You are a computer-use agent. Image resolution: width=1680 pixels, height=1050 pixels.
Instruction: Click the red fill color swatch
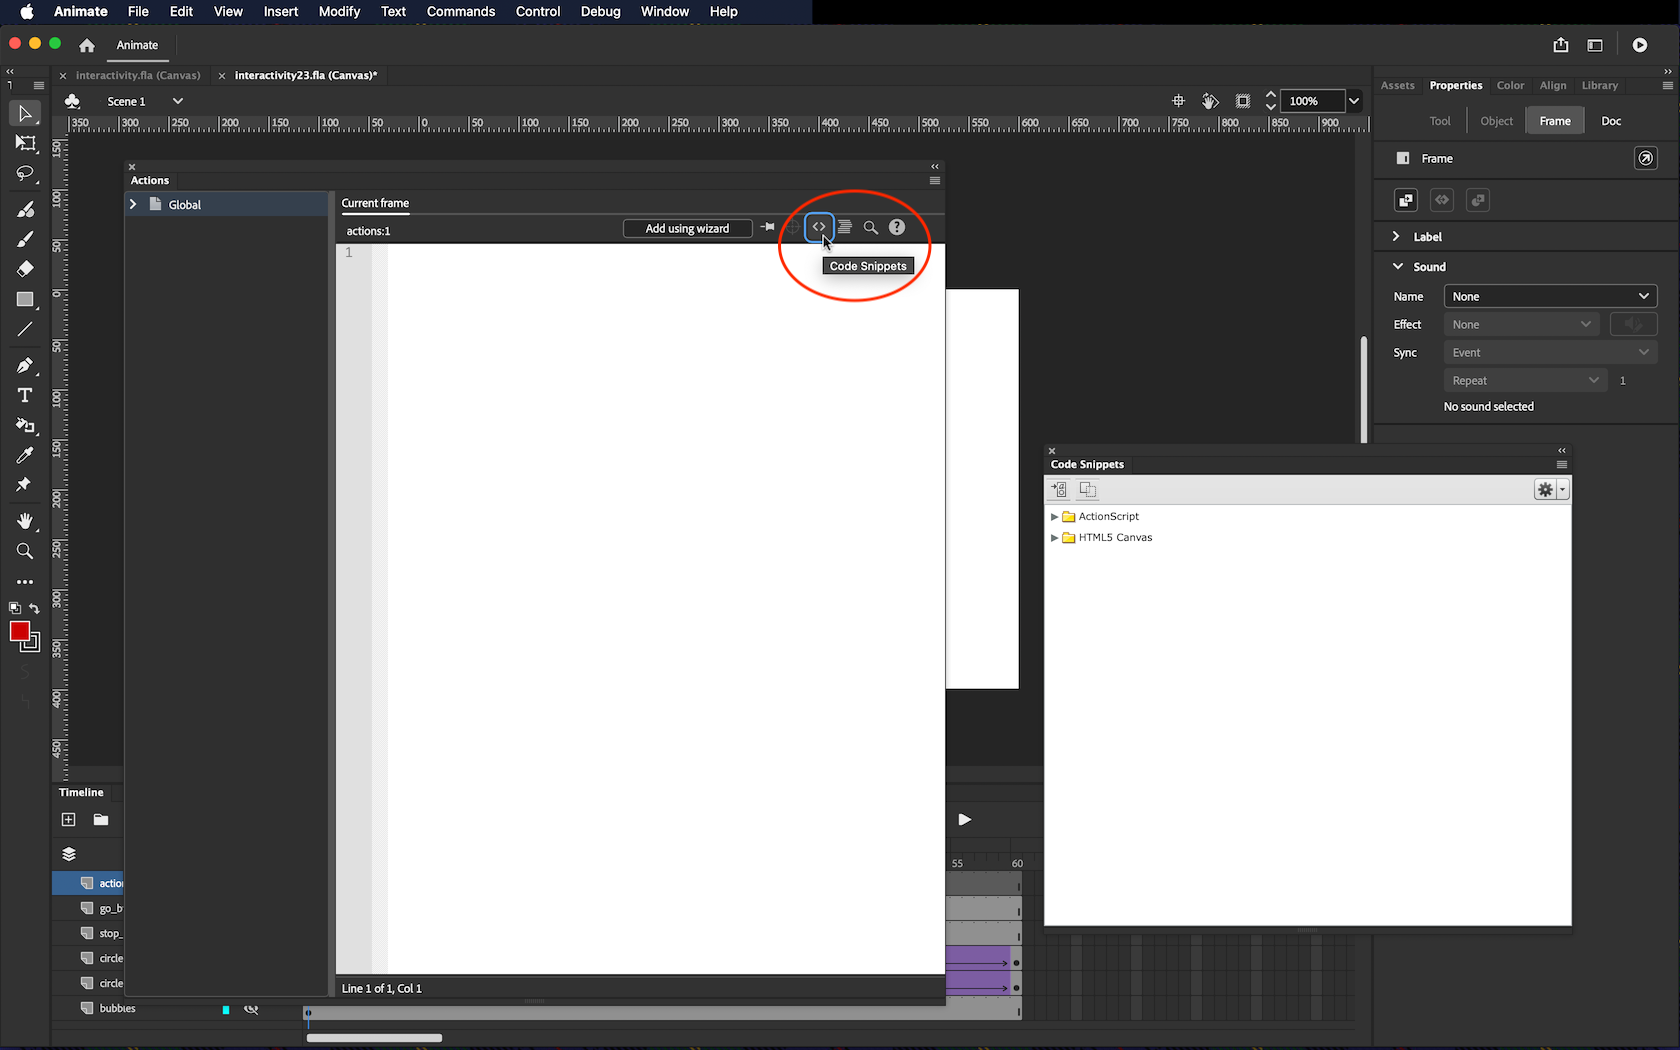click(19, 631)
